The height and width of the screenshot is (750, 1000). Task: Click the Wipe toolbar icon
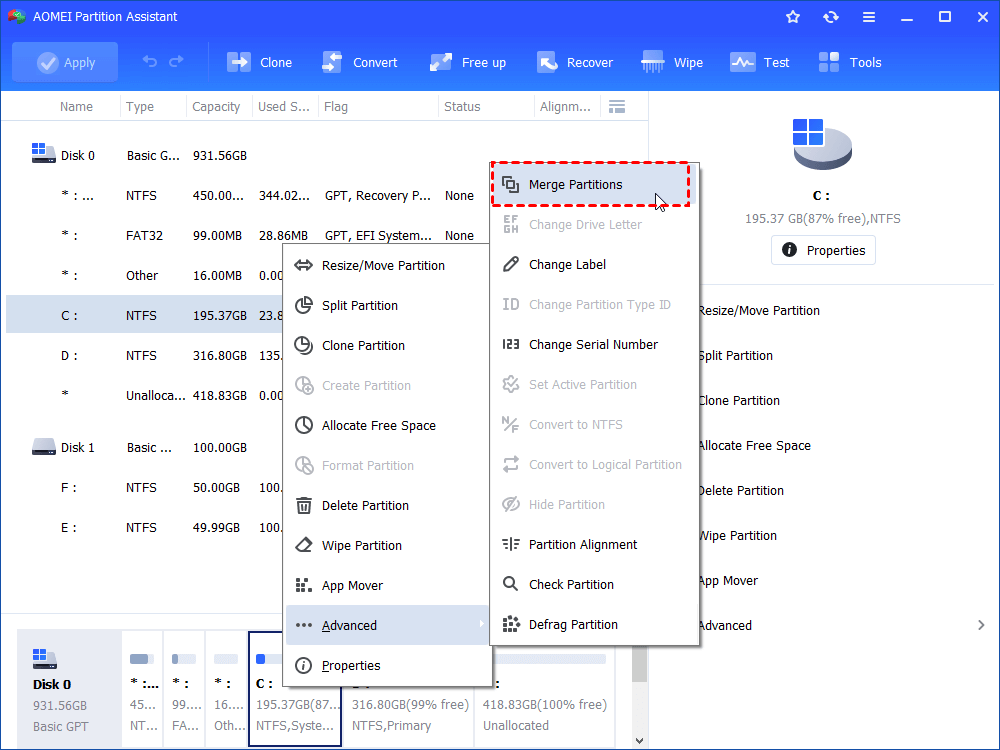pyautogui.click(x=672, y=62)
